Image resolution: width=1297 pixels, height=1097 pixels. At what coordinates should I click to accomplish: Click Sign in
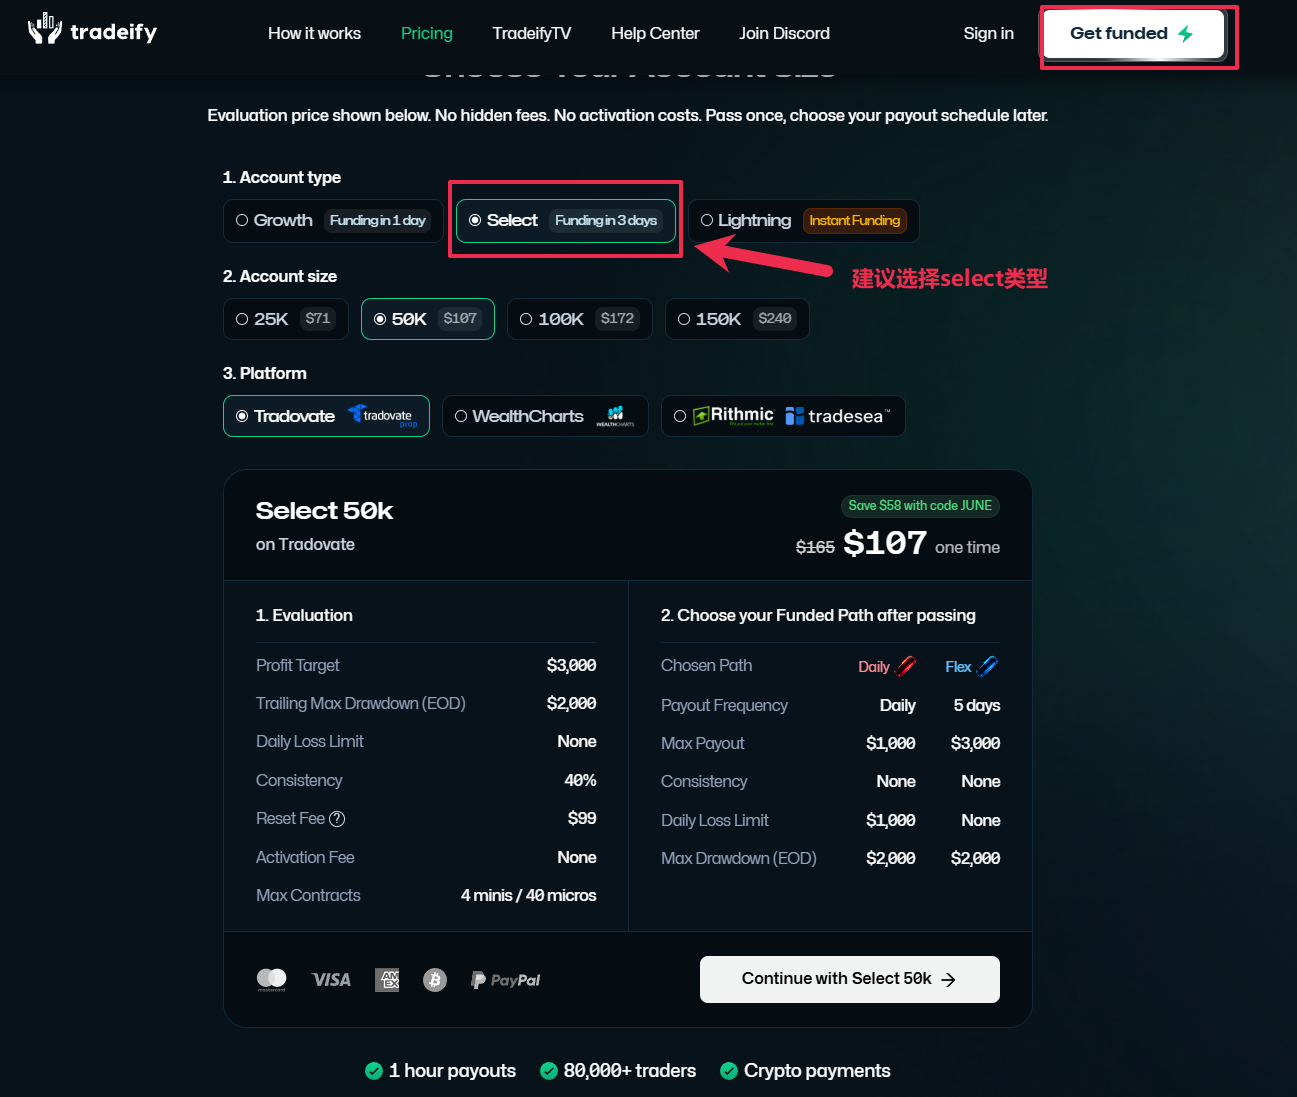pos(988,33)
